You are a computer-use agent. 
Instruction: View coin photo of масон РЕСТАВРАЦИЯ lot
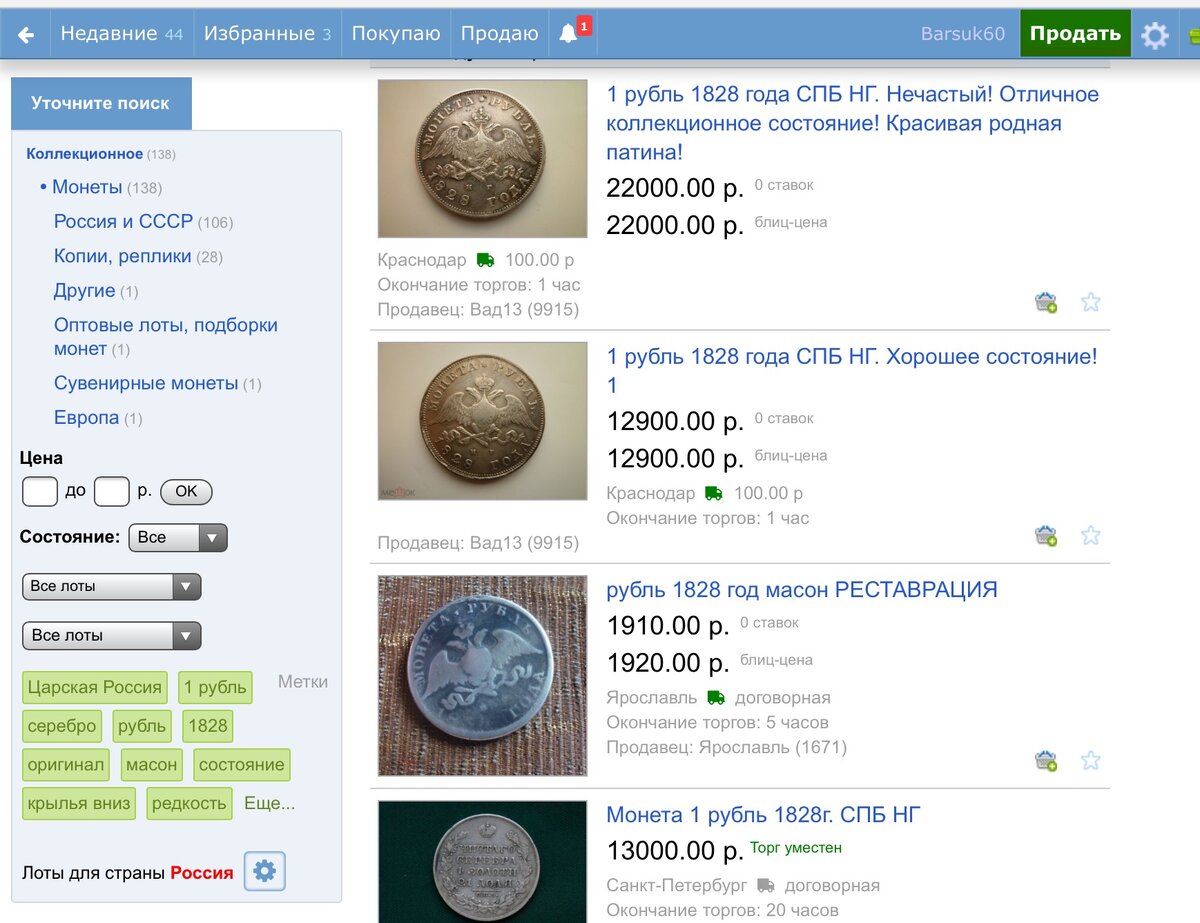pyautogui.click(x=482, y=675)
